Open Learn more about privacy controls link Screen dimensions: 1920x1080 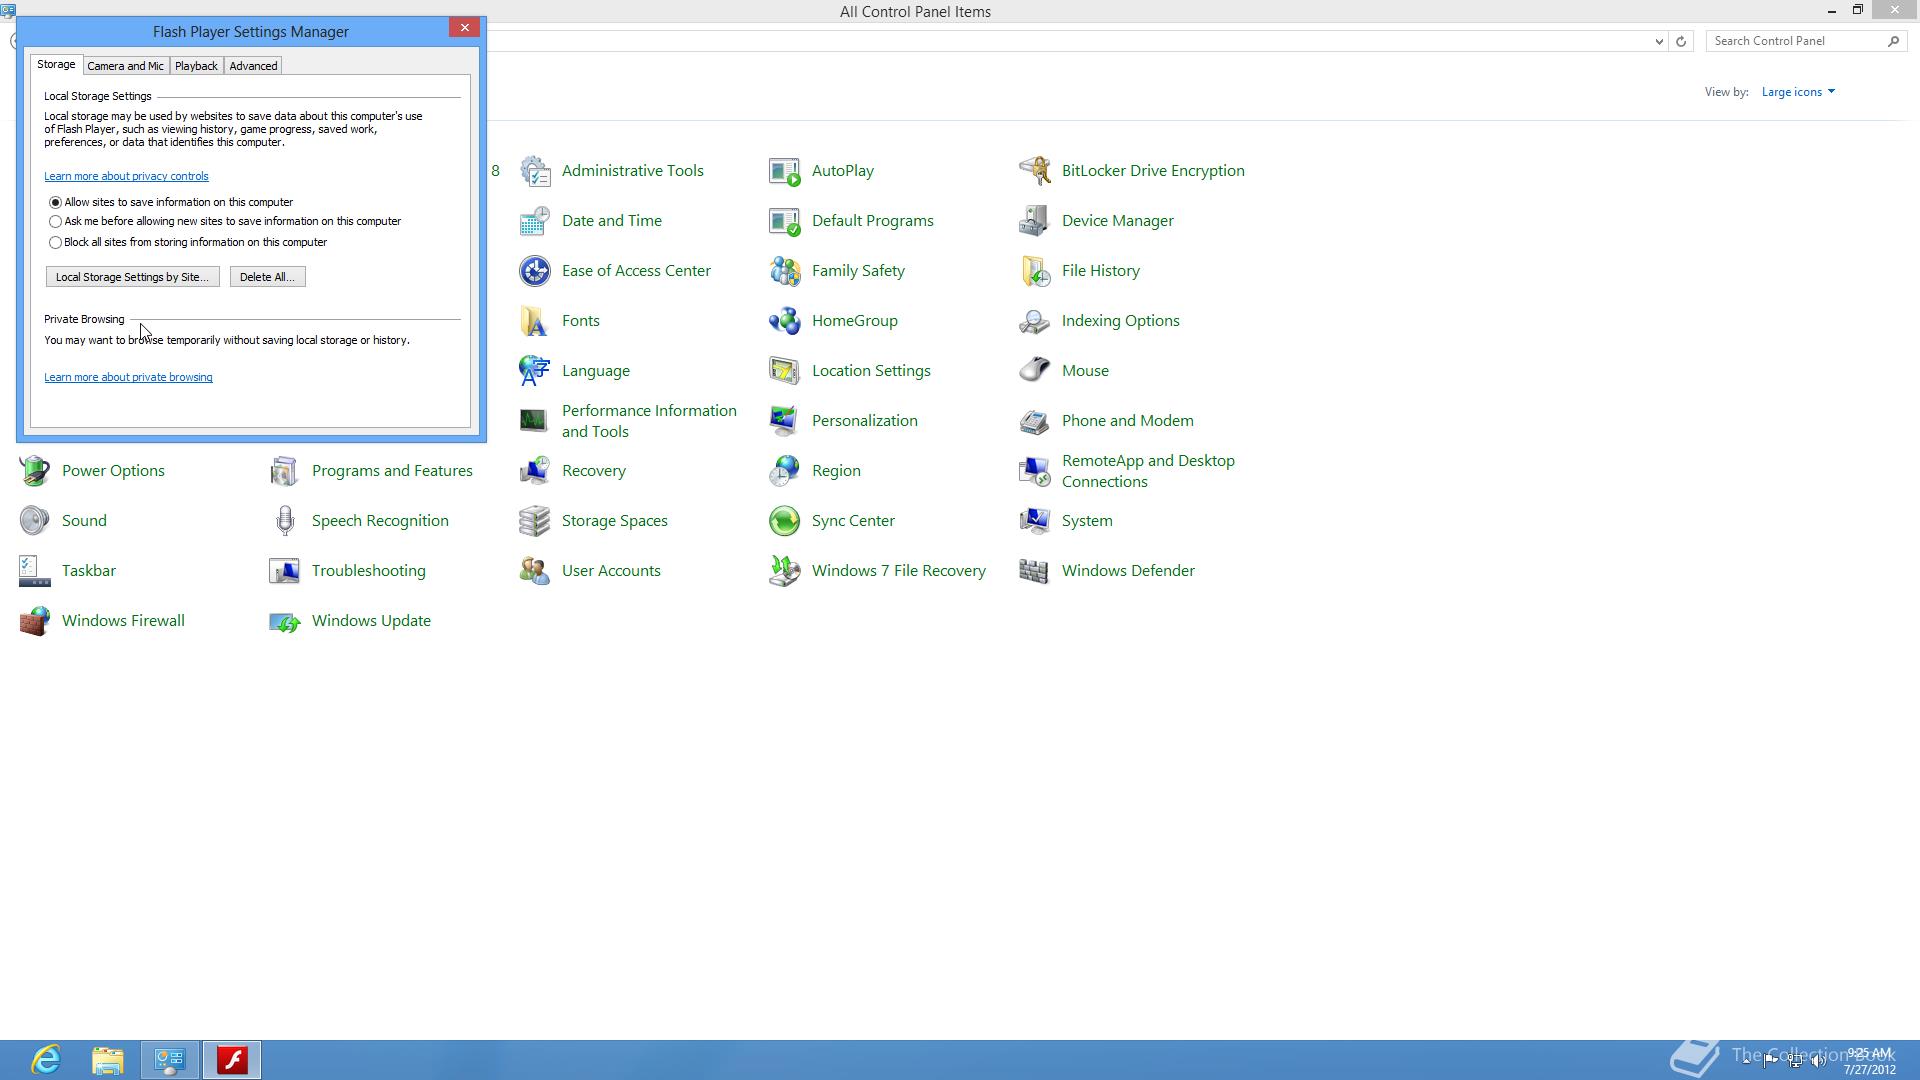(126, 176)
